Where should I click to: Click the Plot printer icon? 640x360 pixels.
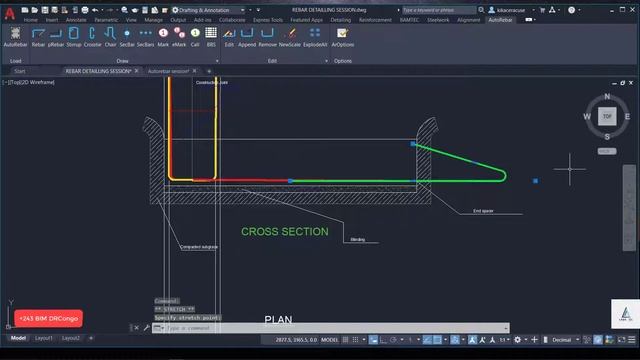(85, 10)
